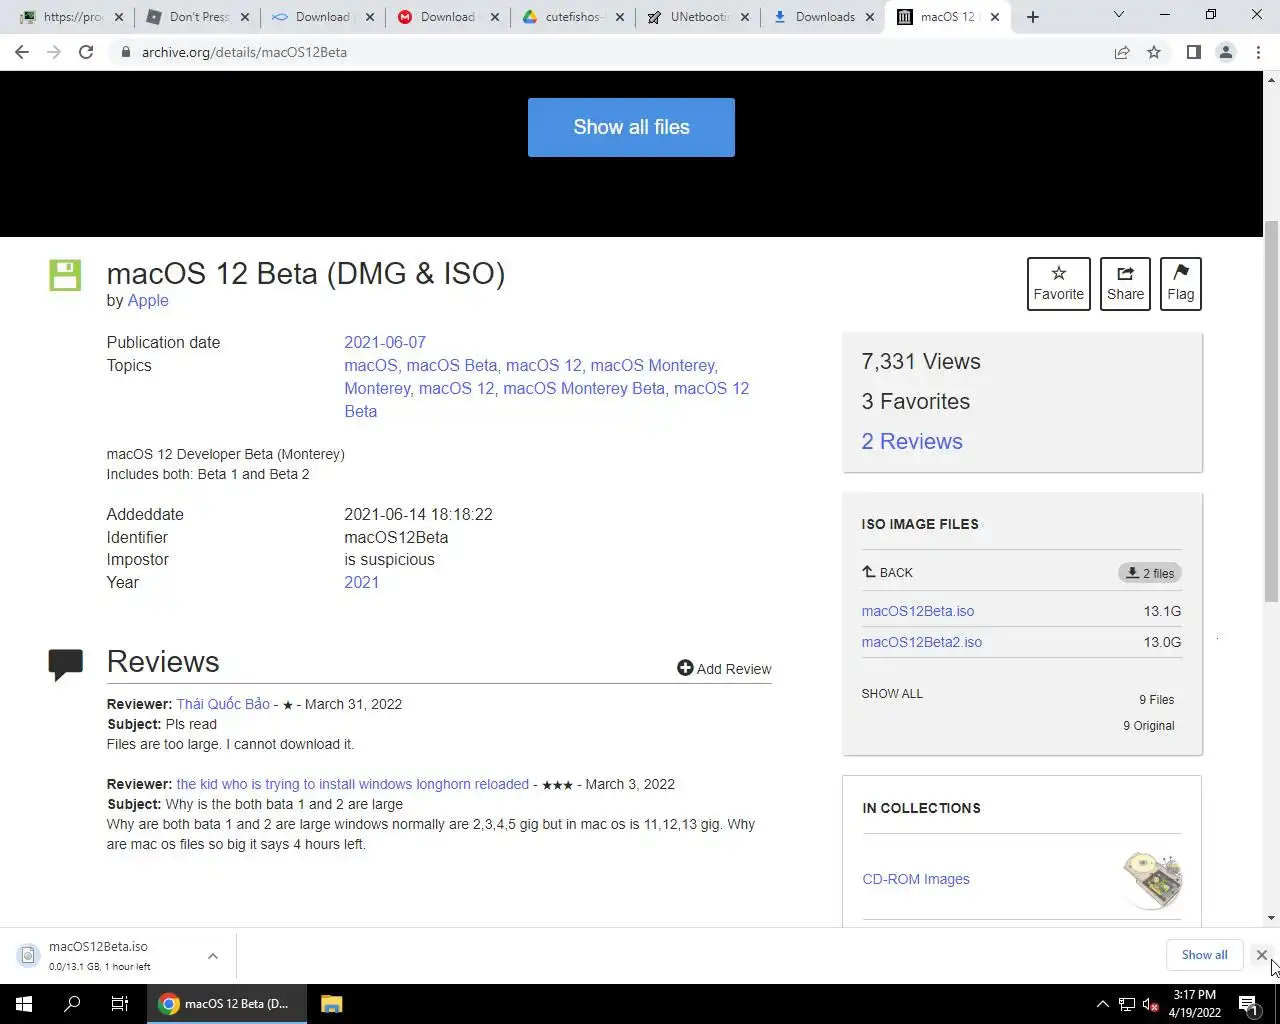This screenshot has width=1280, height=1024.
Task: Expand the macOS12Beta.iso download options chevron
Action: [x=213, y=956]
